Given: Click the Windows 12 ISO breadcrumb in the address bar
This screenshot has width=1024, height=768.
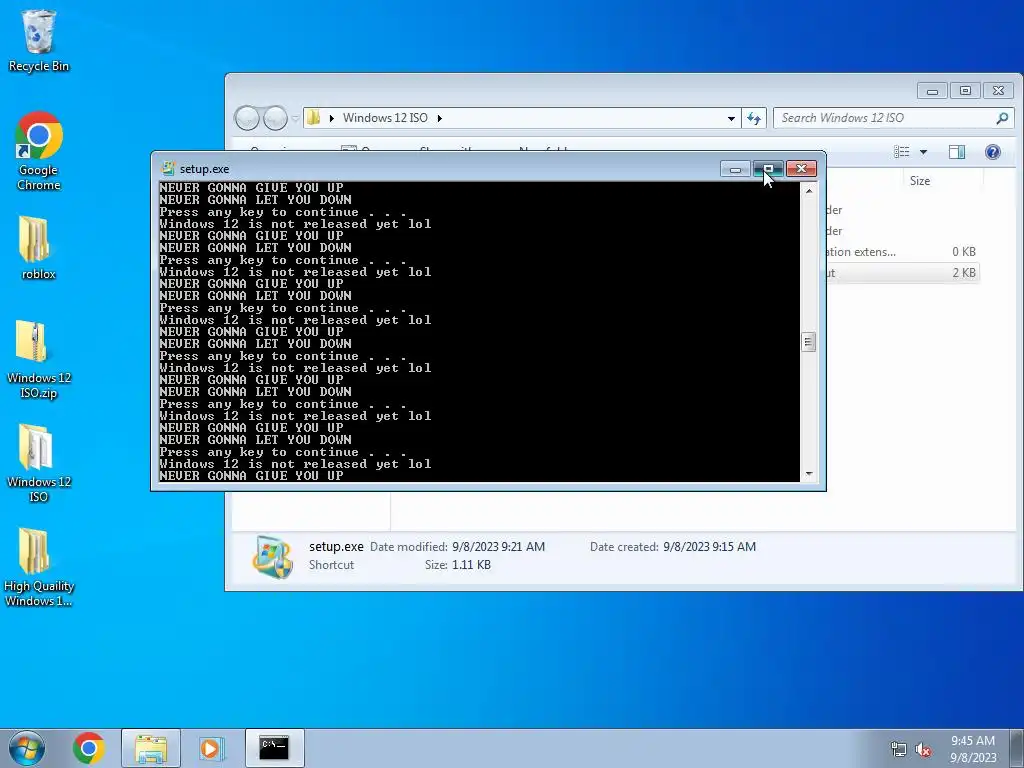Looking at the screenshot, I should [x=385, y=118].
